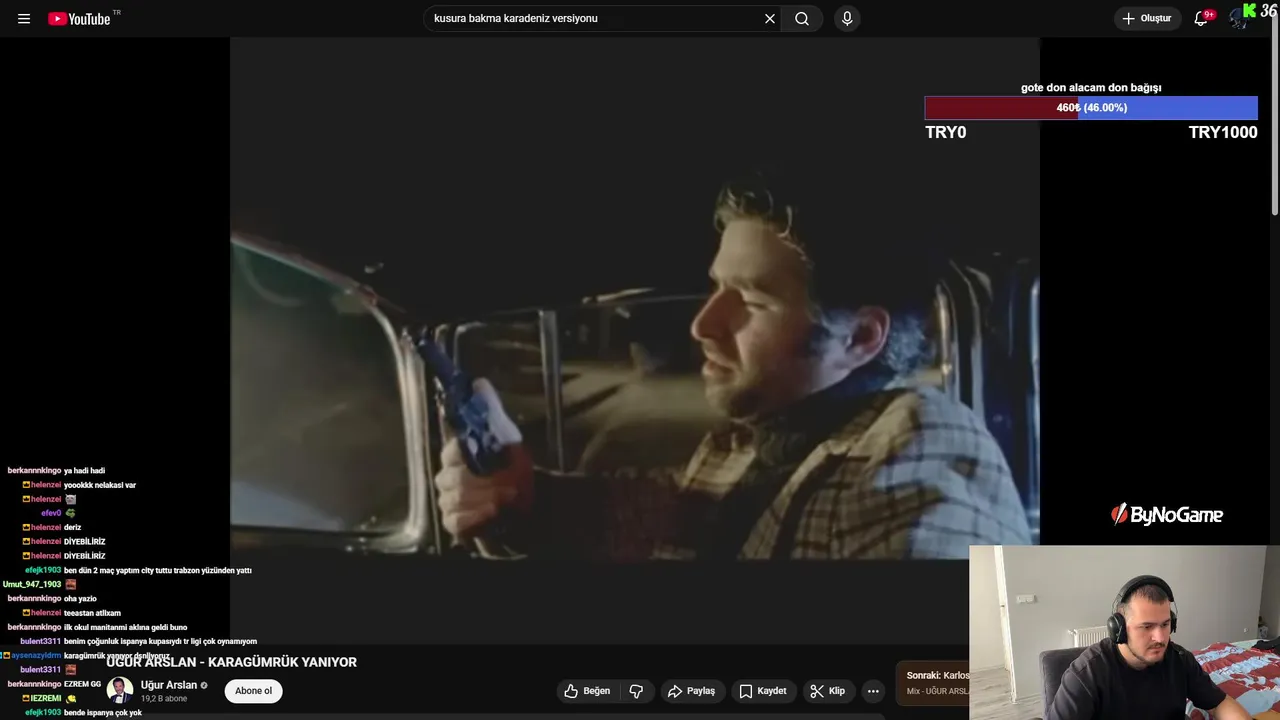Image resolution: width=1280 pixels, height=720 pixels.
Task: Click the TRY0 goal start label
Action: click(x=946, y=132)
